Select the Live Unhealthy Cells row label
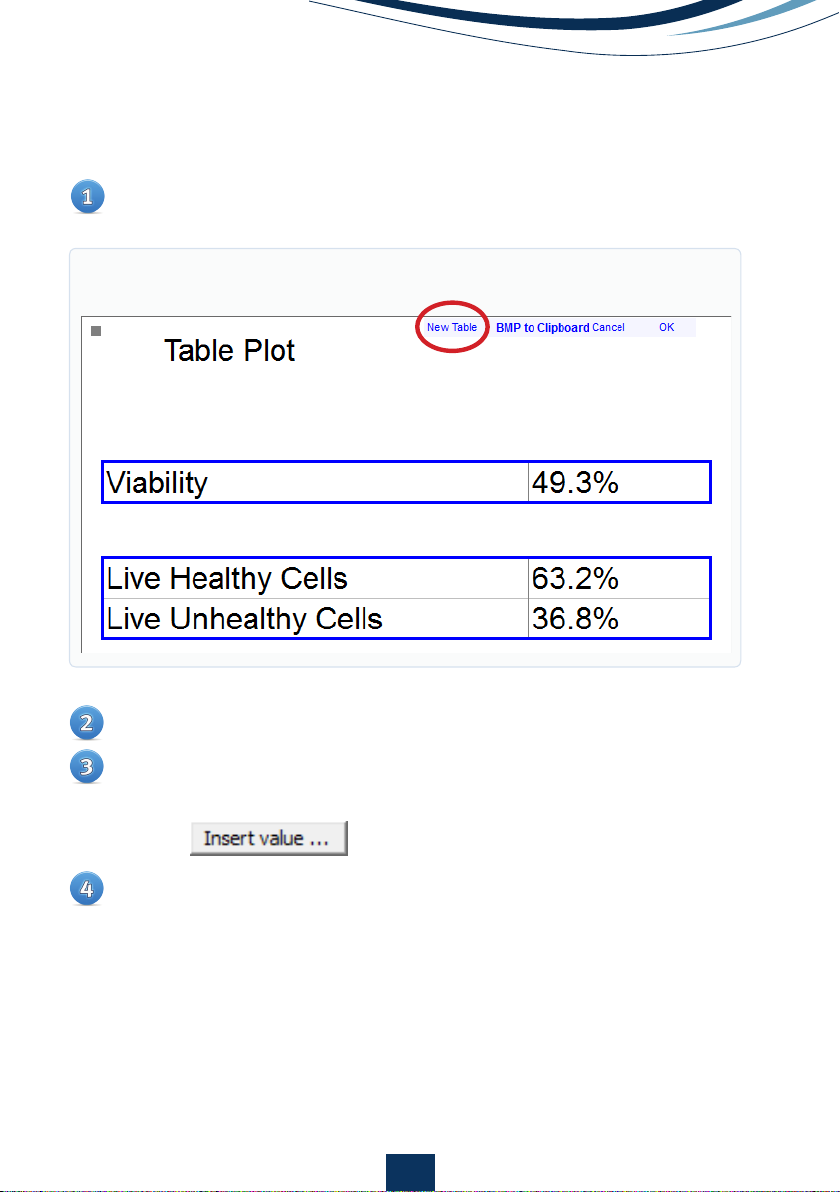 315,618
